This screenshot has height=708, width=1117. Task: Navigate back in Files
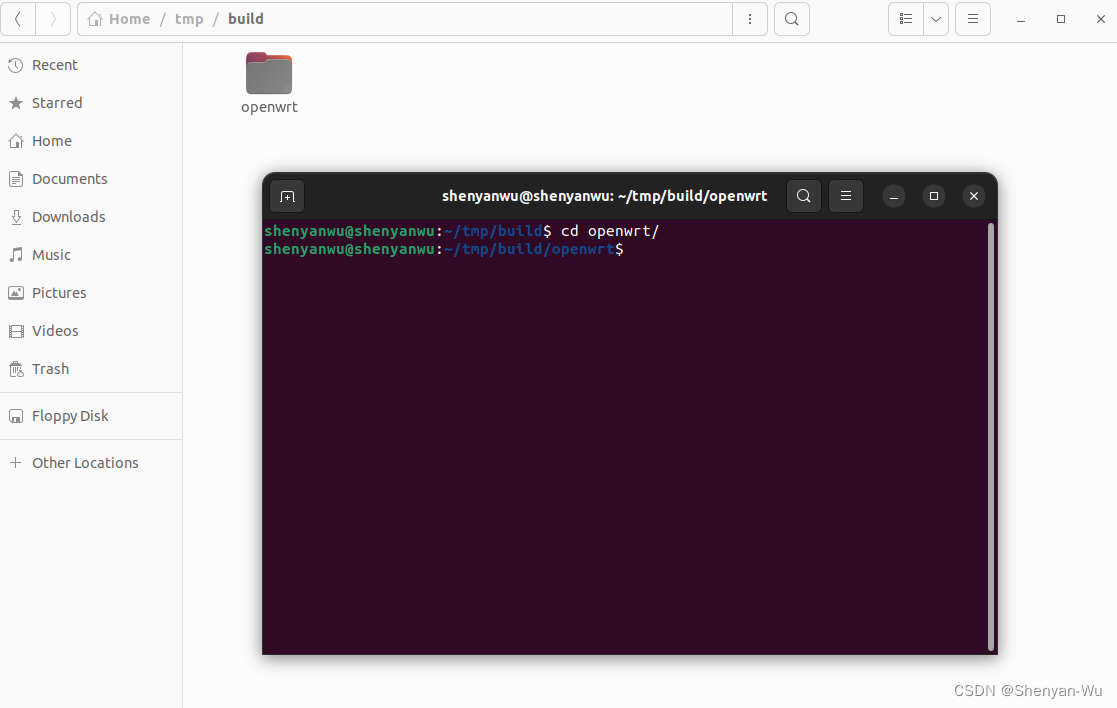pyautogui.click(x=18, y=18)
